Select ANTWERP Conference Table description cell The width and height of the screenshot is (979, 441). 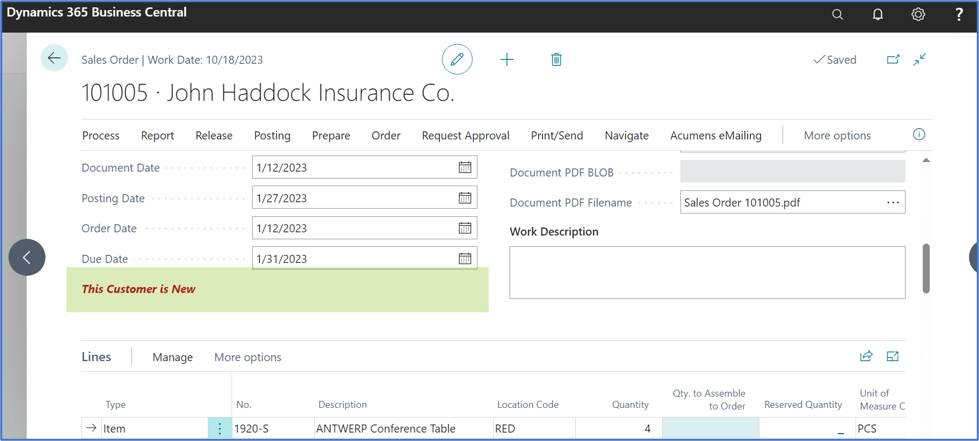[x=403, y=429]
